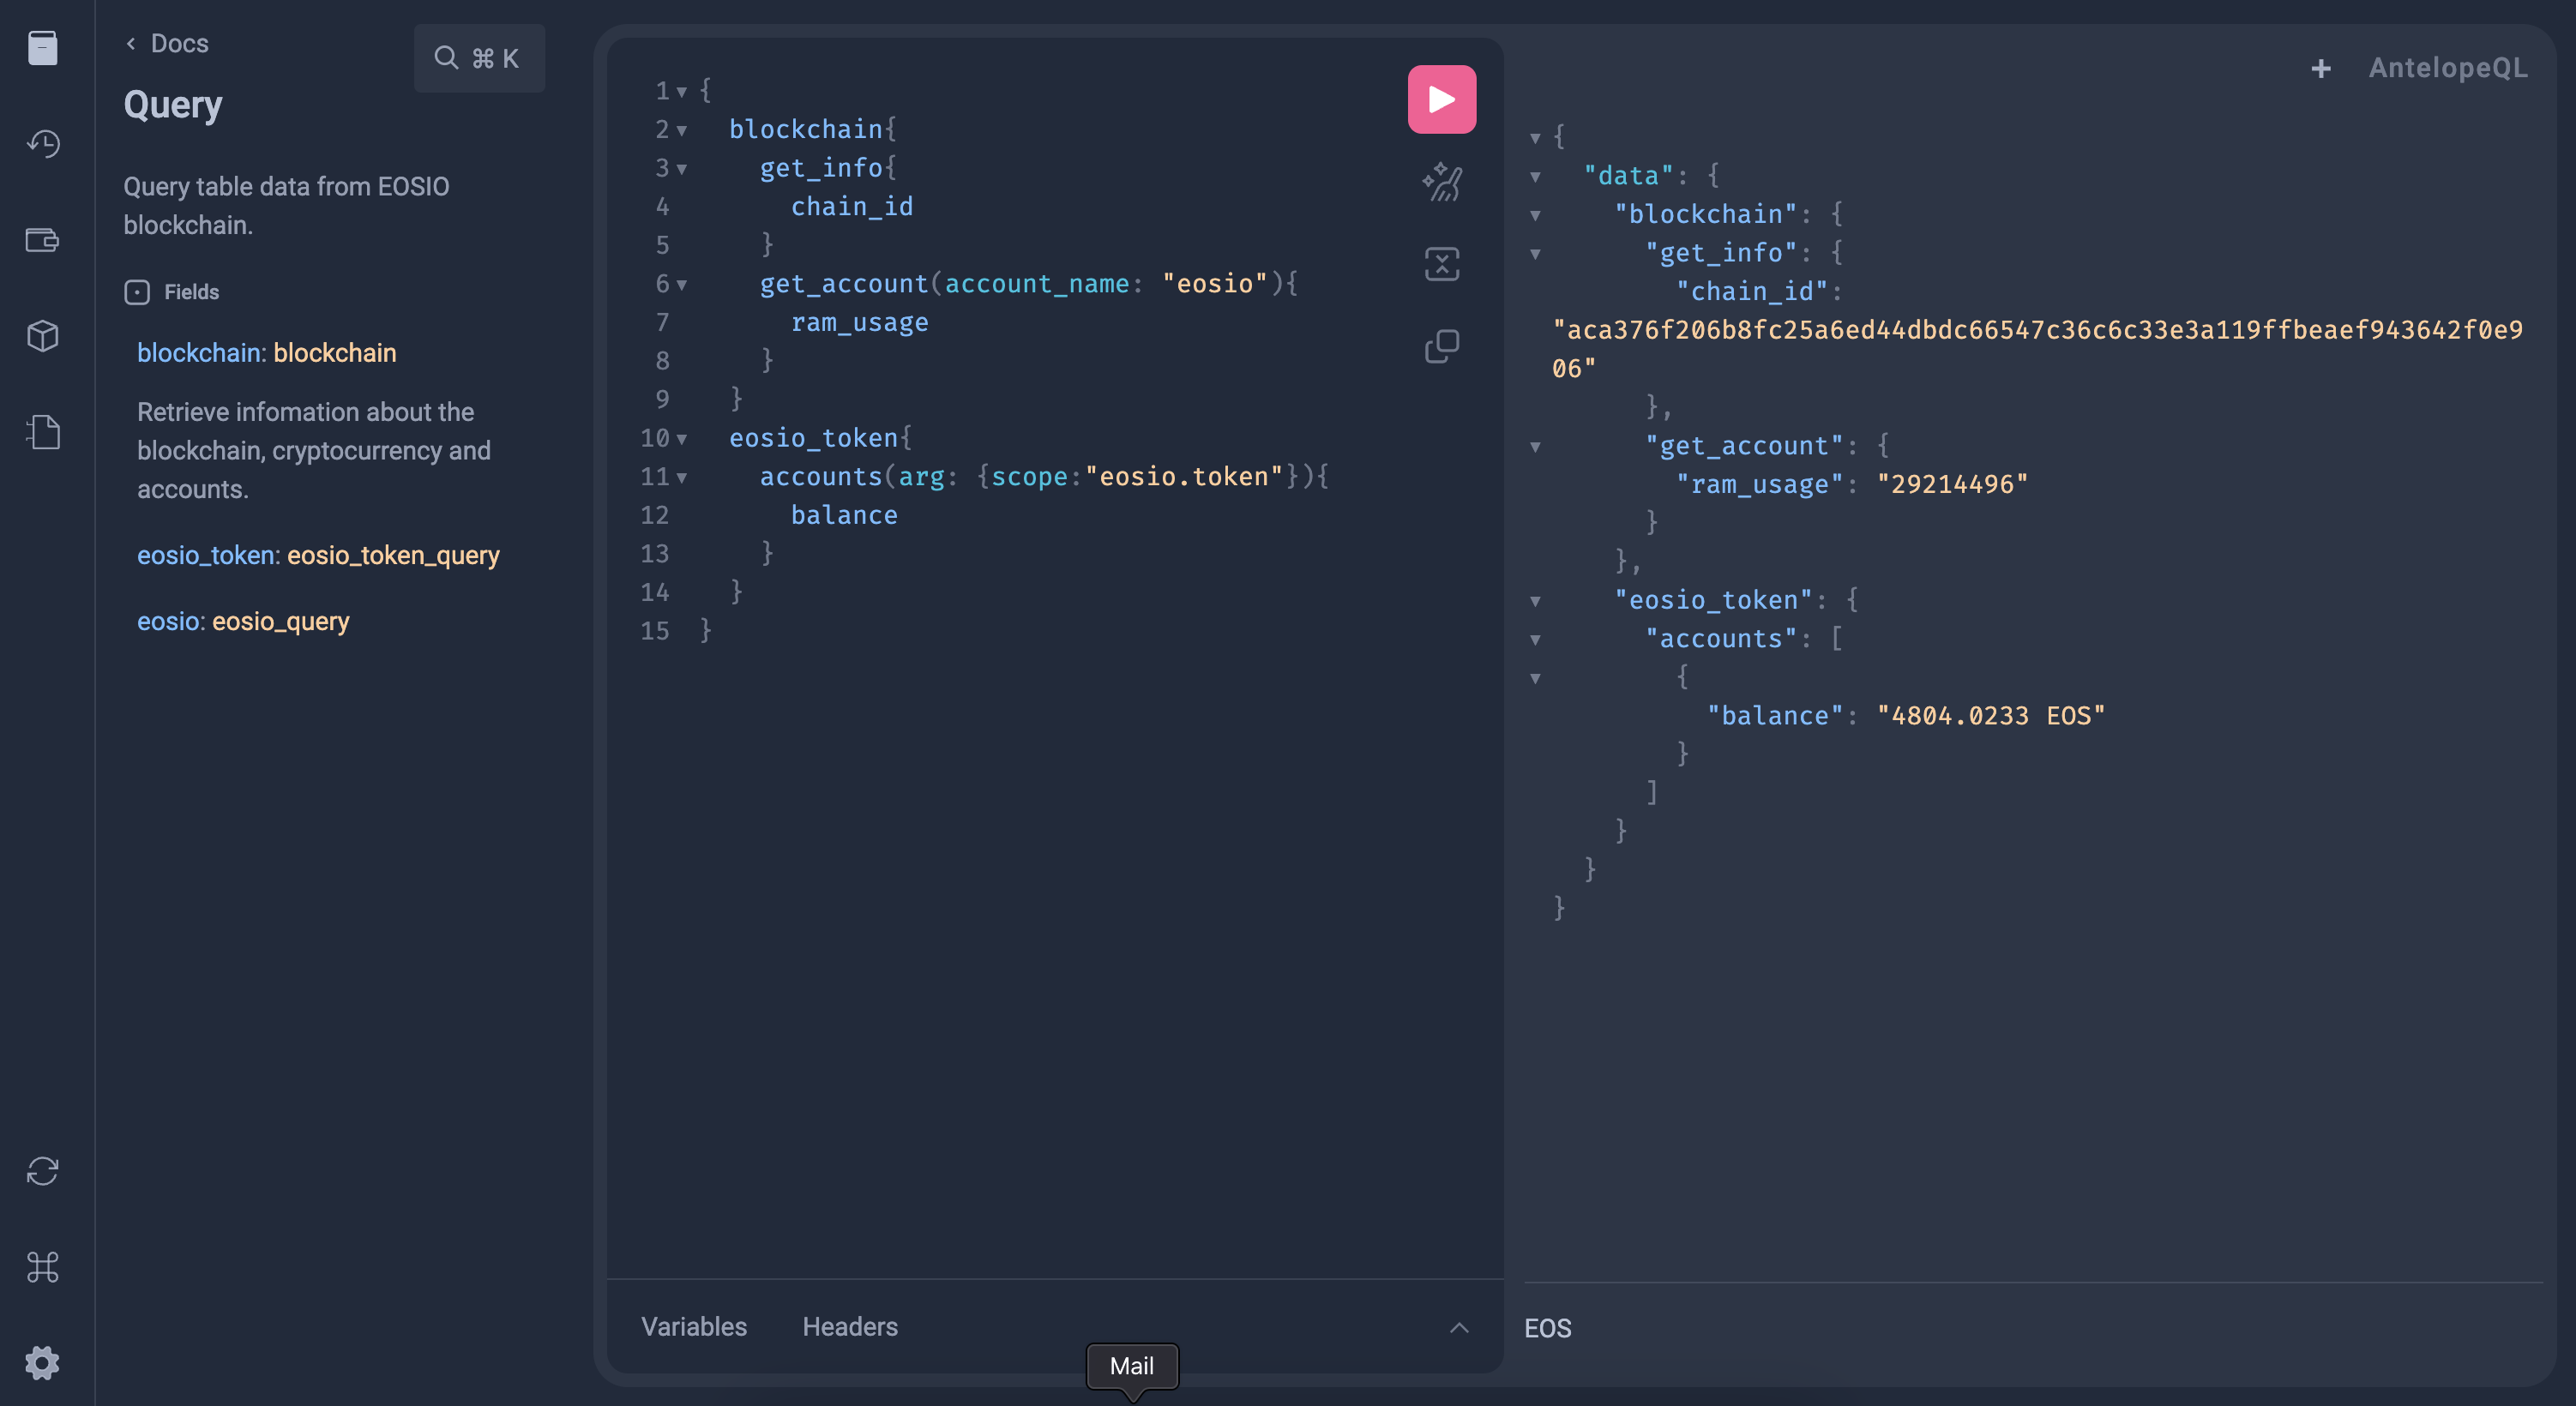Run the query with the play button
This screenshot has width=2576, height=1406.
(x=1441, y=99)
